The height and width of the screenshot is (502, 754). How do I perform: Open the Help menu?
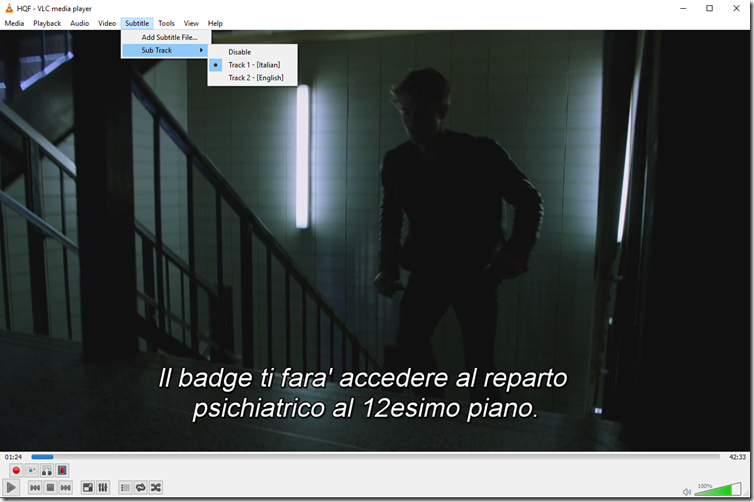click(215, 23)
